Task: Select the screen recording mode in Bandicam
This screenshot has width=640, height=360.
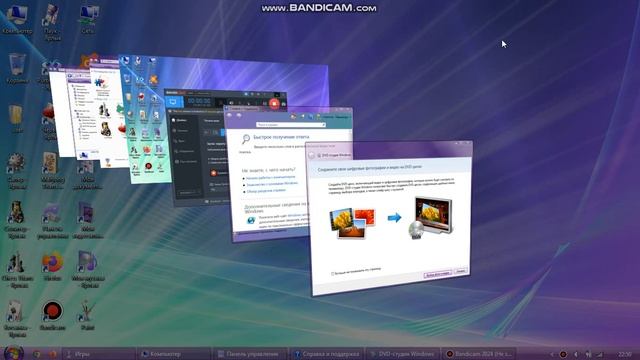Action: click(173, 101)
